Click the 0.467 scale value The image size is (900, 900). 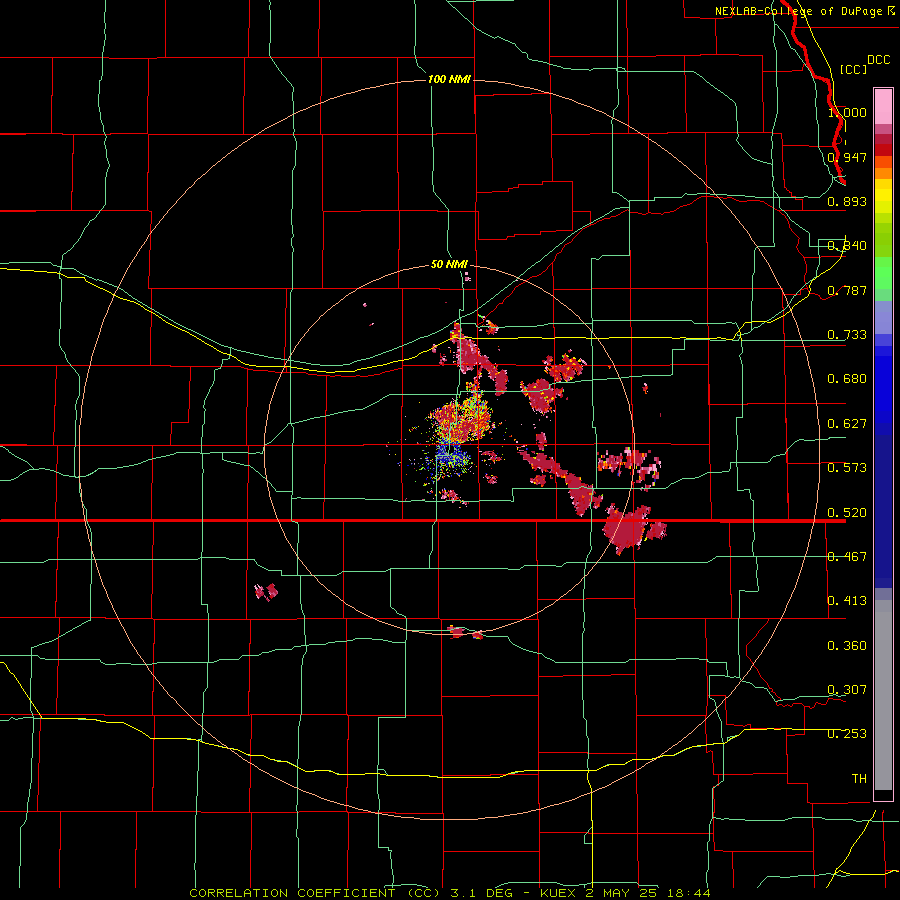847,557
